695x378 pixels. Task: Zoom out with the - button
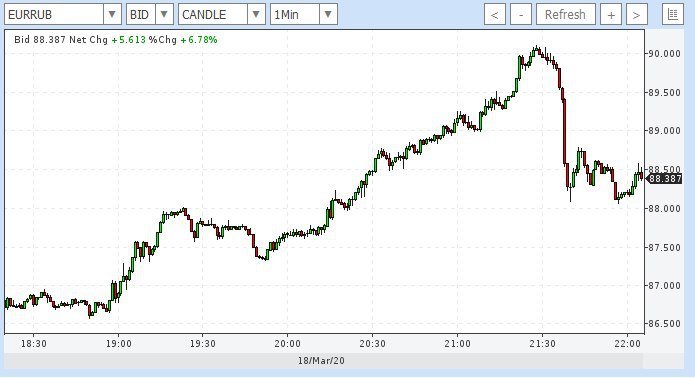[521, 15]
